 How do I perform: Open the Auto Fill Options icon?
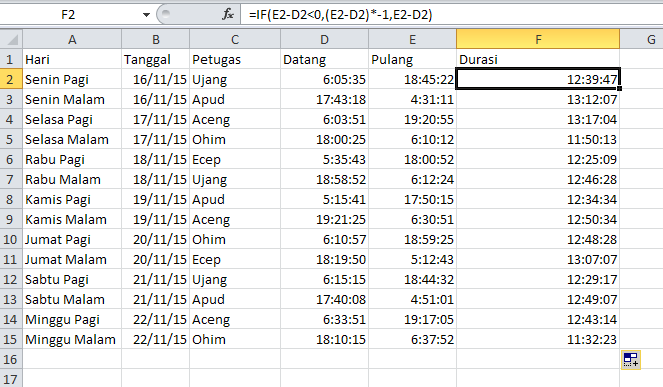click(x=630, y=360)
